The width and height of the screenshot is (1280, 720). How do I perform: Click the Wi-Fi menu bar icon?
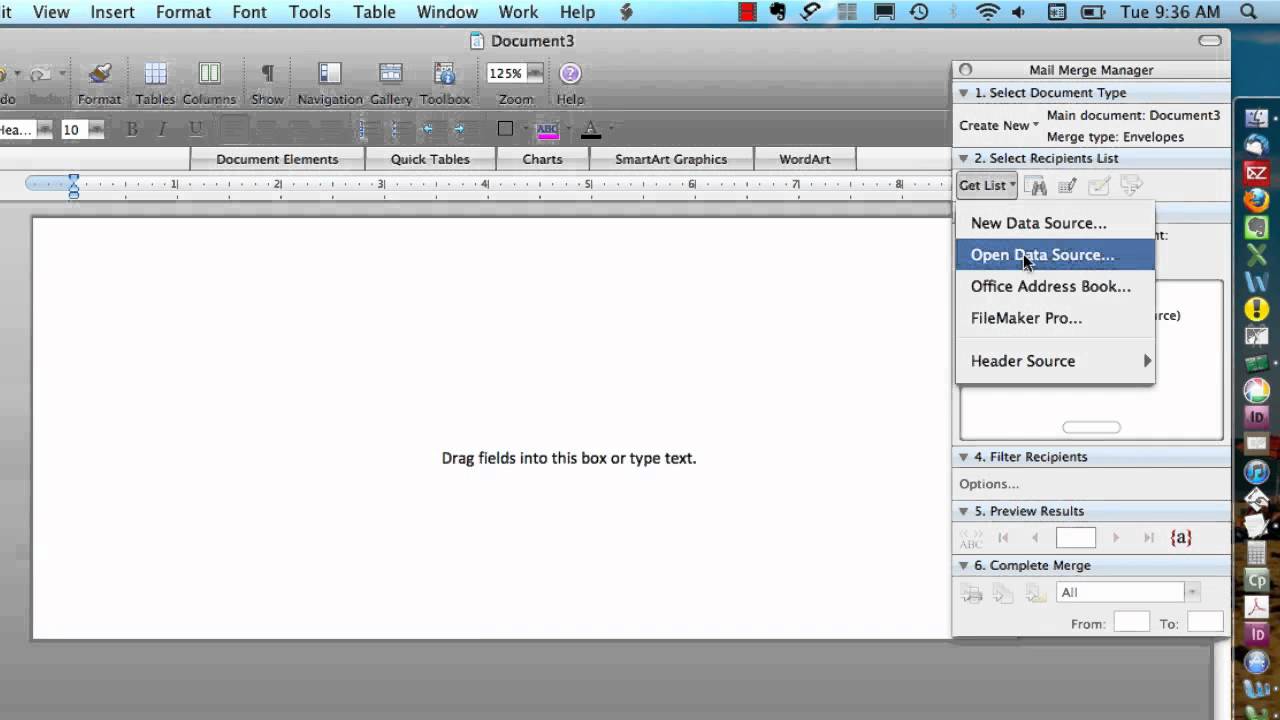(988, 12)
